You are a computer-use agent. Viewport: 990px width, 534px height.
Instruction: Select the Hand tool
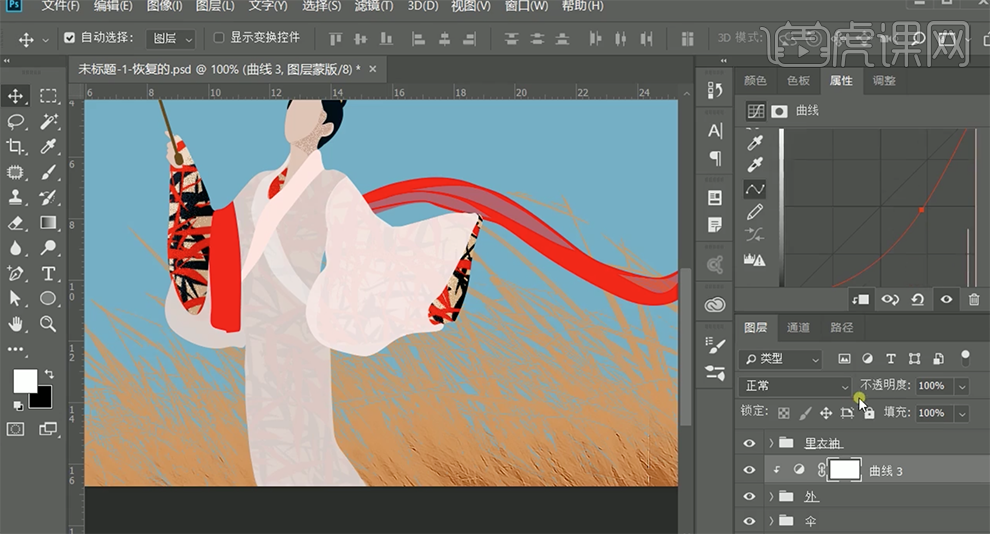click(16, 324)
